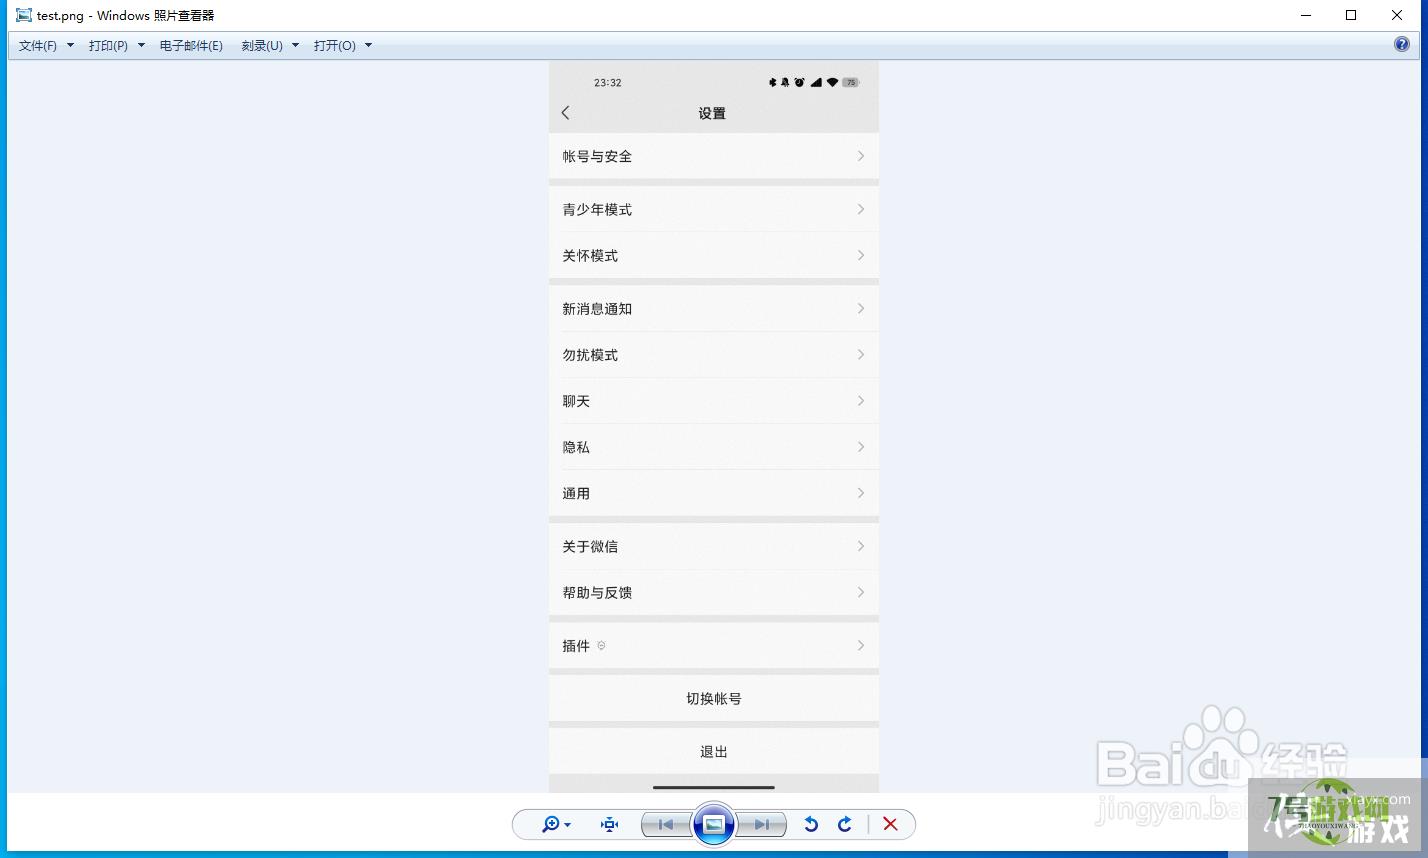This screenshot has width=1428, height=858.
Task: Expand the 文件 dropdown arrow
Action: (x=70, y=45)
